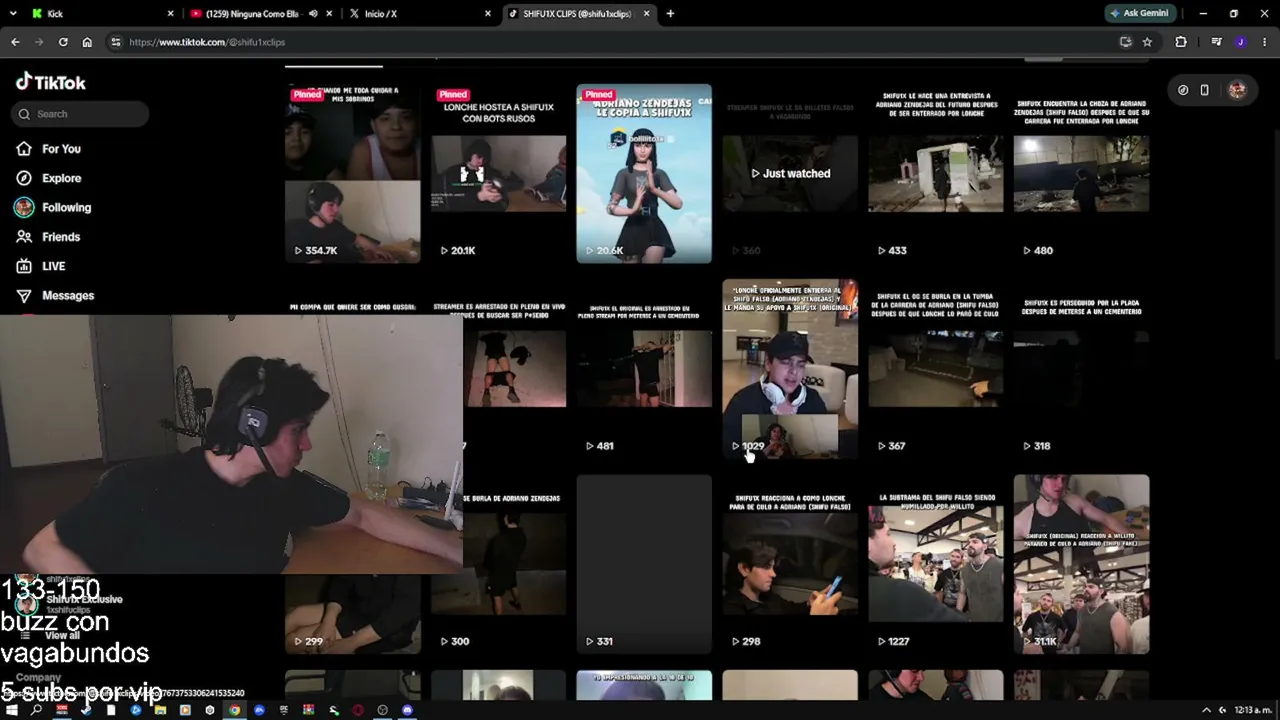Open Windows taskbar search
The width and height of the screenshot is (1280, 720).
tap(37, 710)
